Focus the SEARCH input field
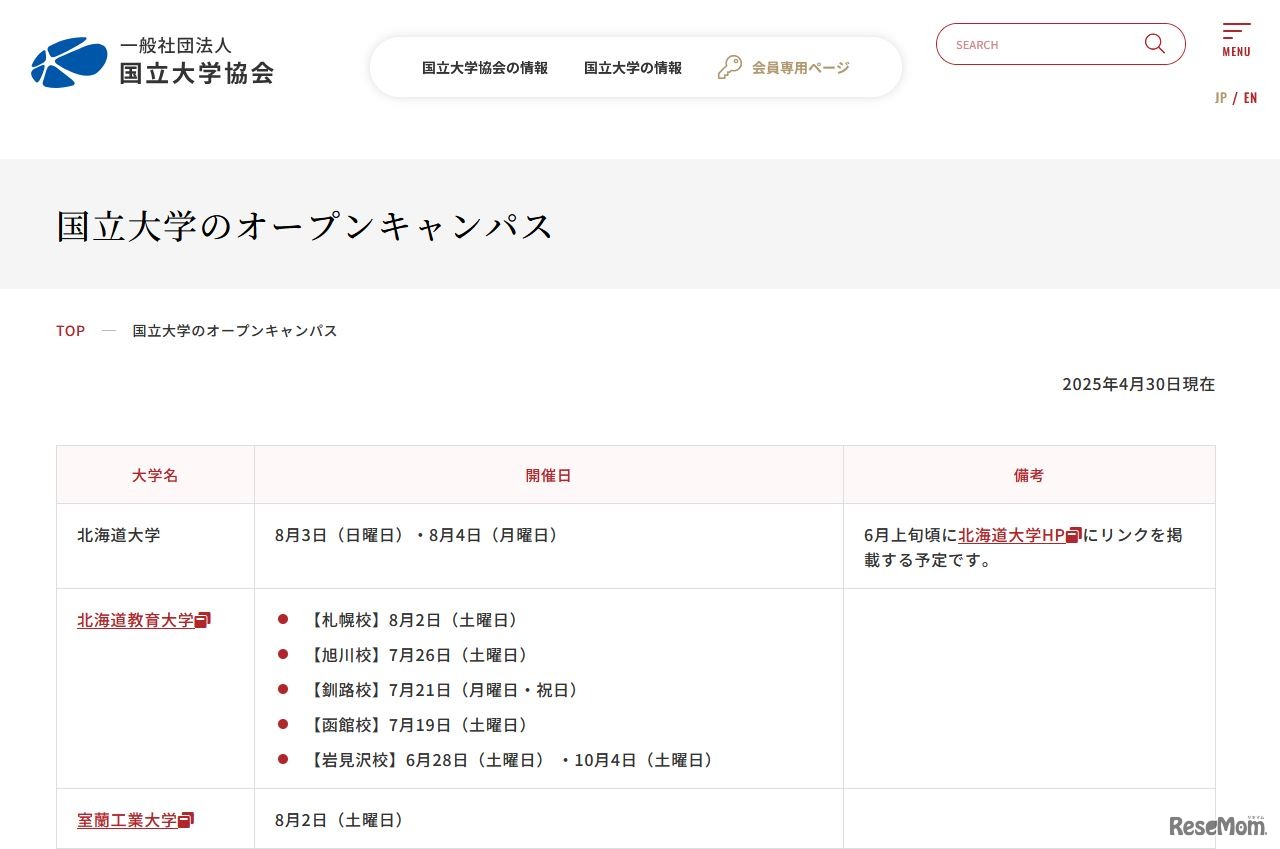This screenshot has height=849, width=1280. 1040,45
